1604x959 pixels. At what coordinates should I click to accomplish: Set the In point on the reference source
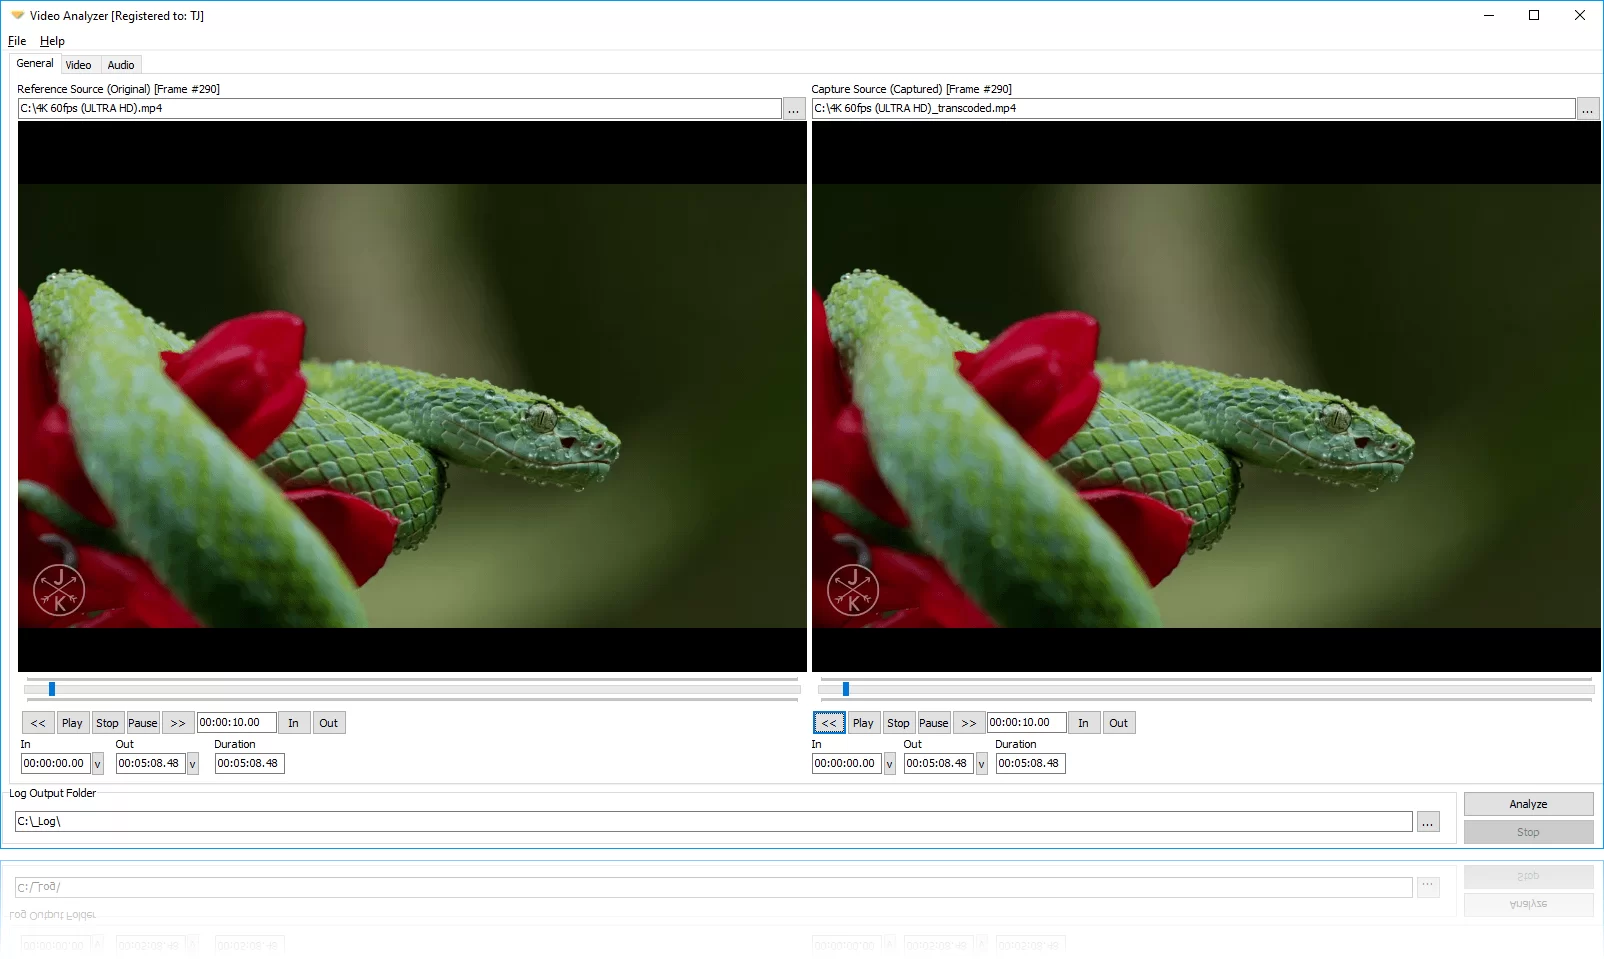[293, 722]
